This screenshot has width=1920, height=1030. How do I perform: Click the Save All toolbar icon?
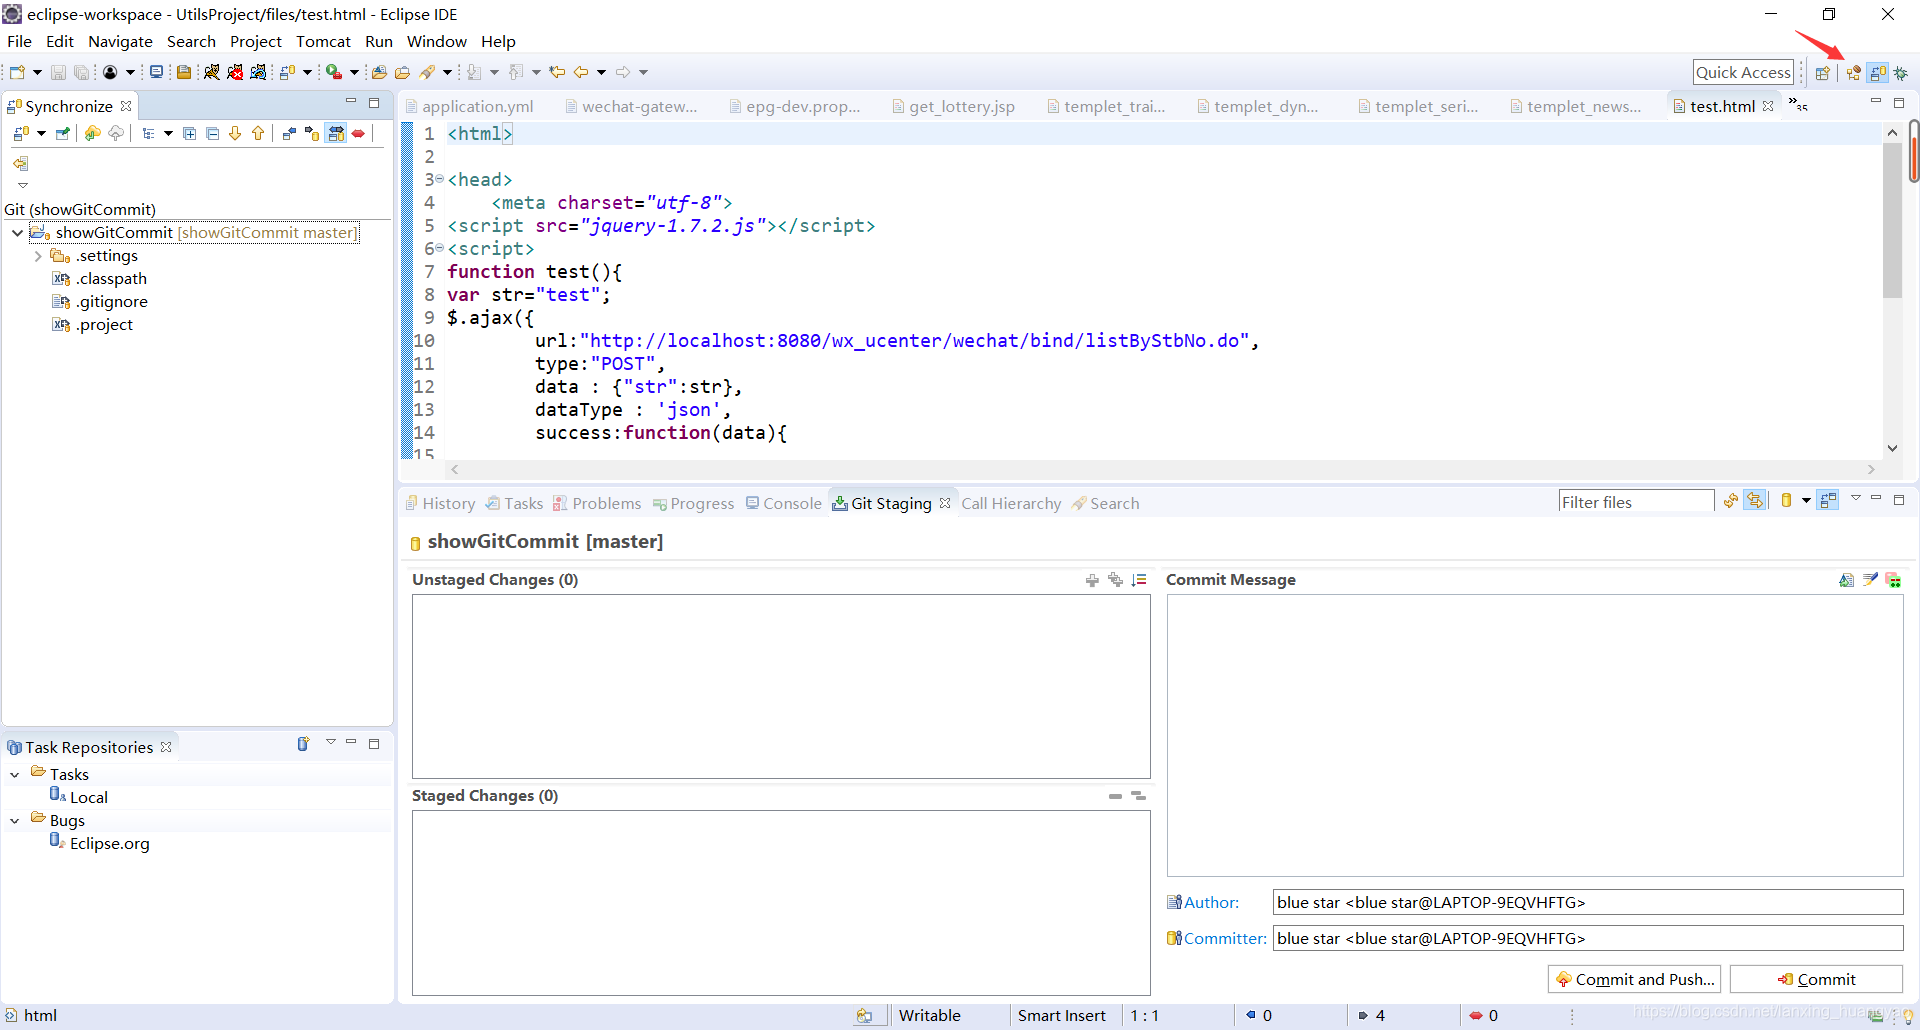pos(82,72)
